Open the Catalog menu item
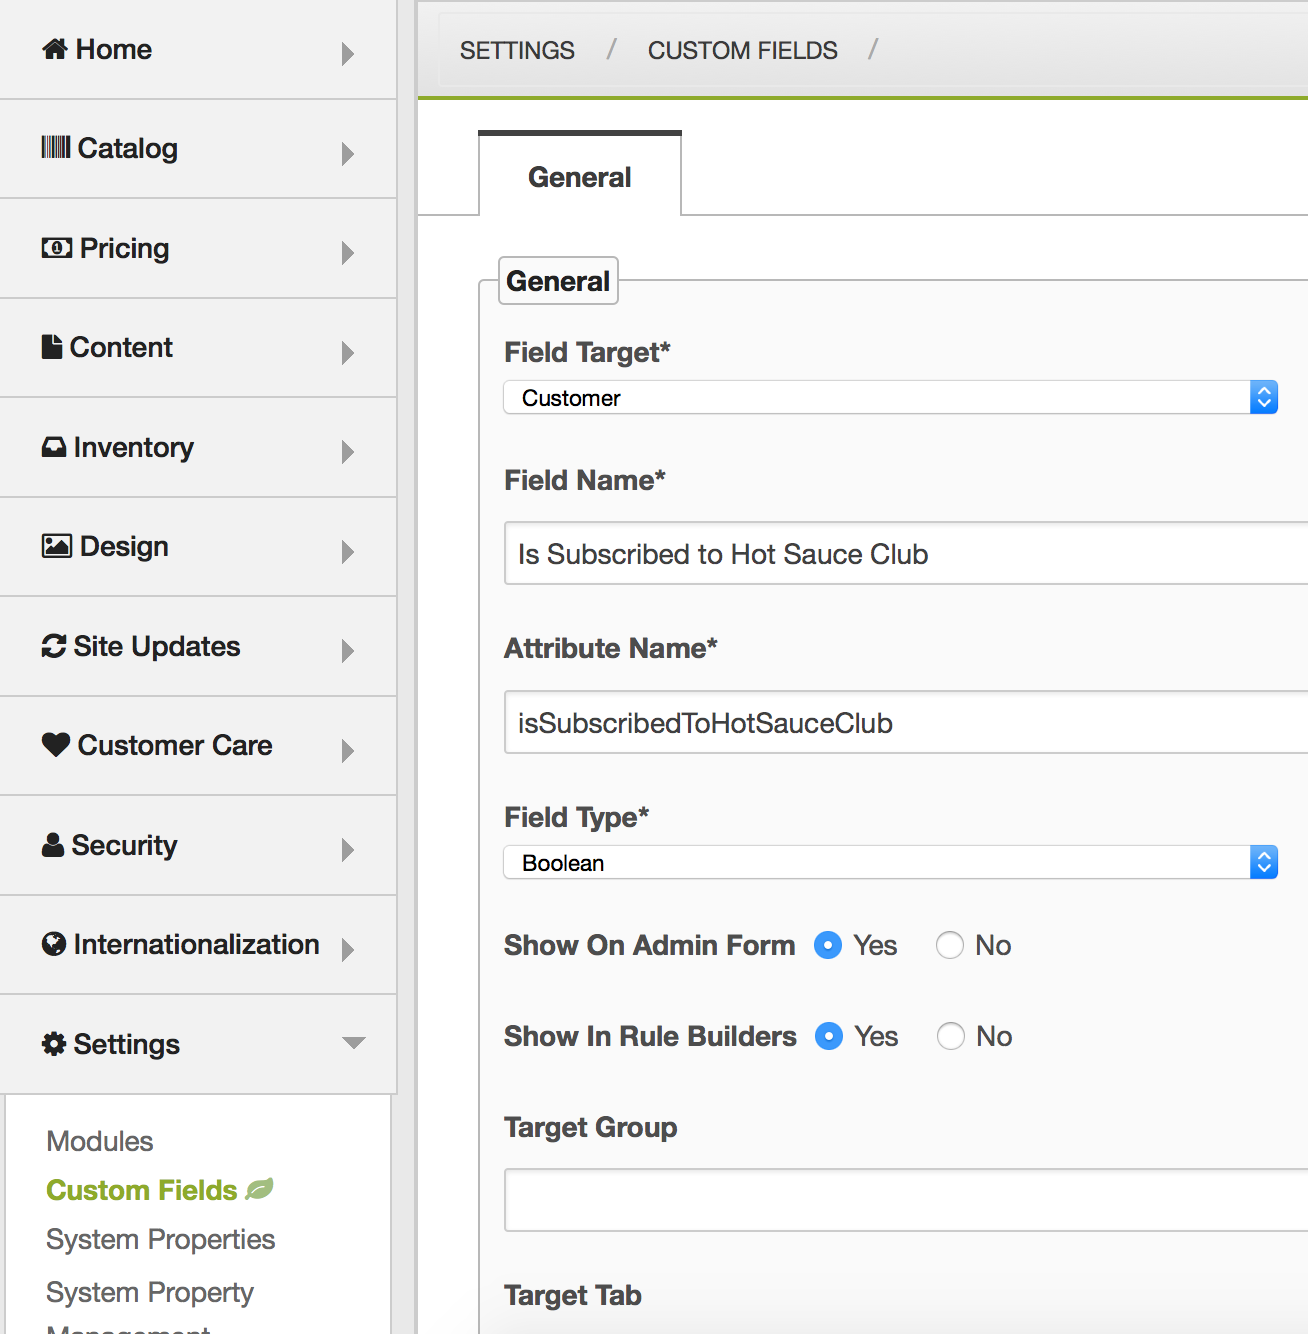This screenshot has height=1334, width=1308. point(198,149)
